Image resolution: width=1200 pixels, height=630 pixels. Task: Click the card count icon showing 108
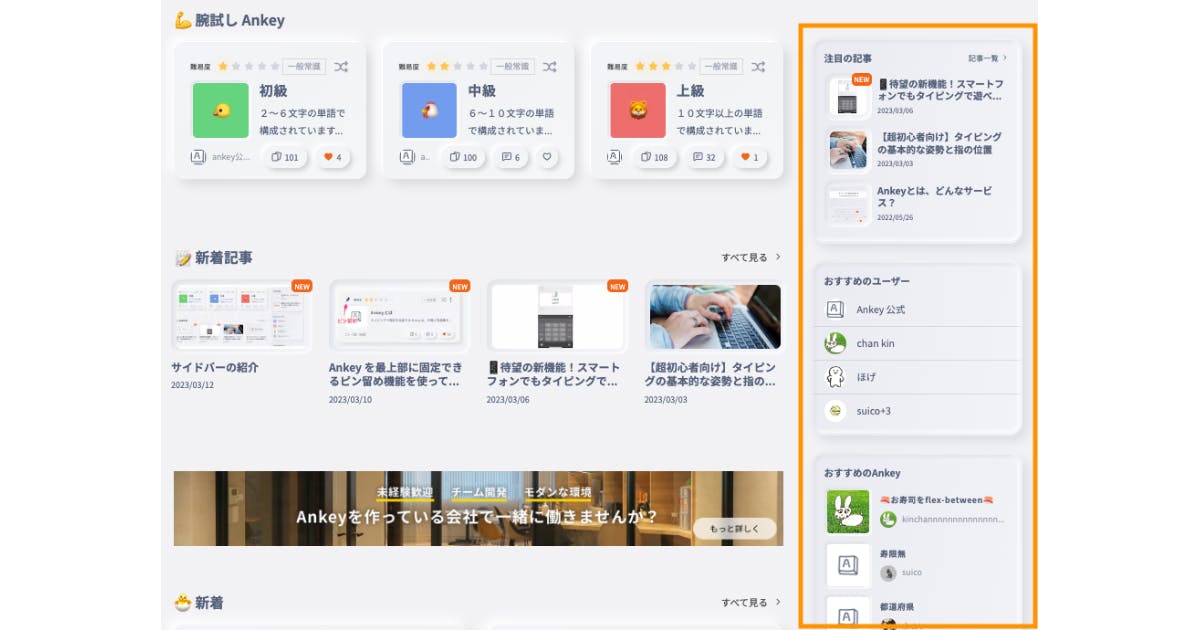pos(654,157)
